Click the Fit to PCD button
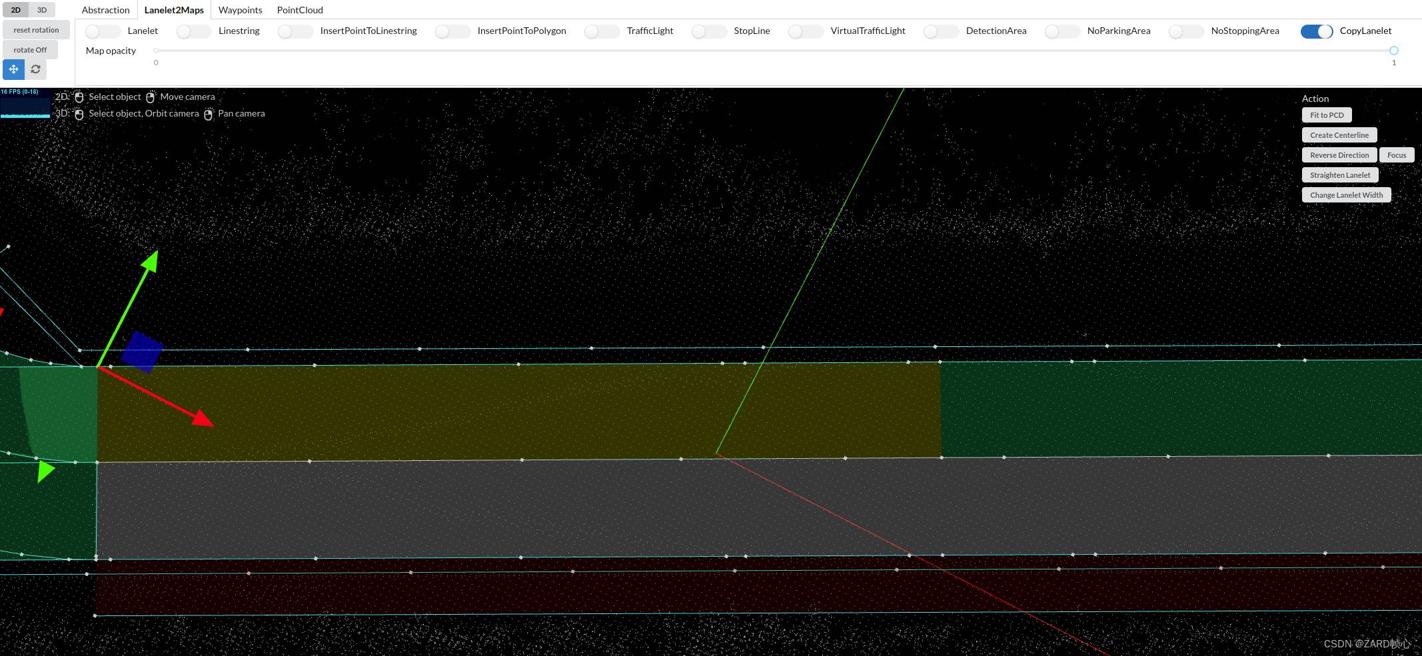The image size is (1422, 656). tap(1327, 115)
